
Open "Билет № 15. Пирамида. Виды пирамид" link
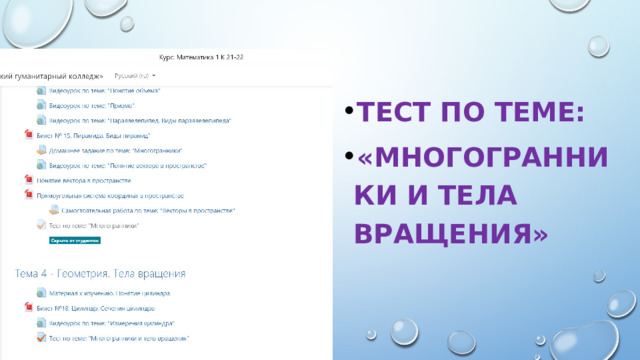[93, 136]
